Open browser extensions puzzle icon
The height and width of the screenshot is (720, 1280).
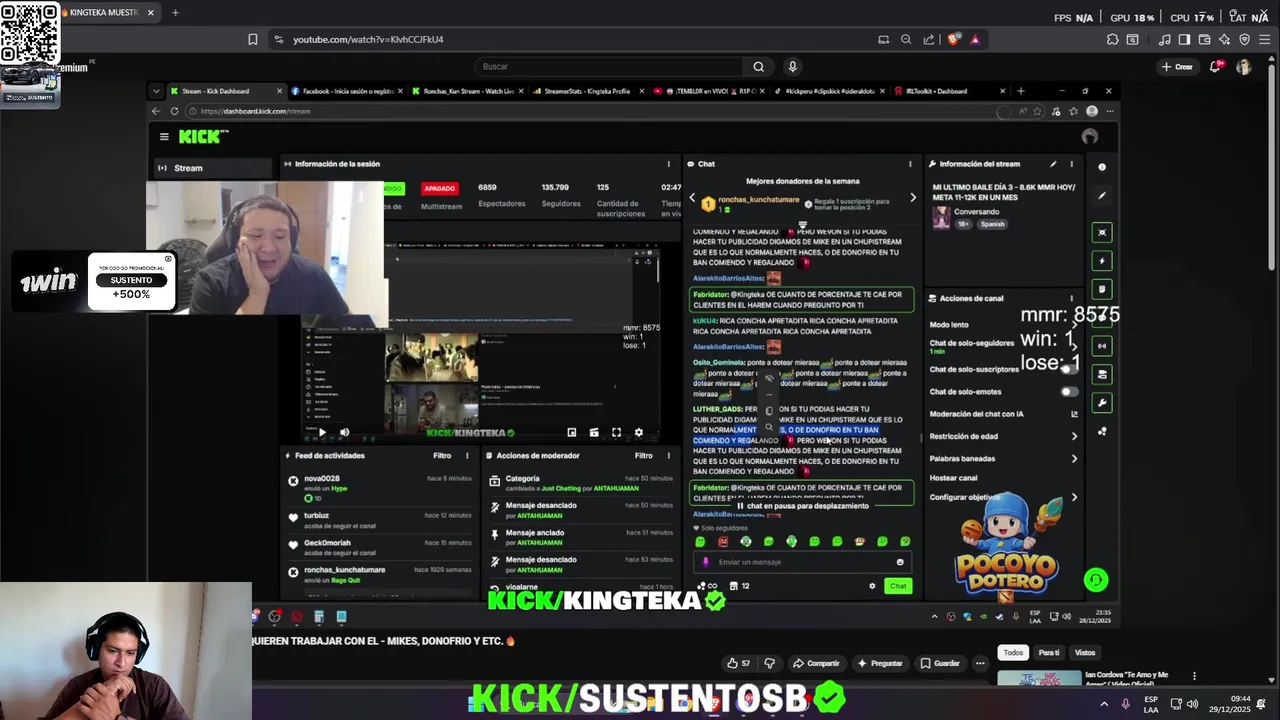coord(1112,40)
